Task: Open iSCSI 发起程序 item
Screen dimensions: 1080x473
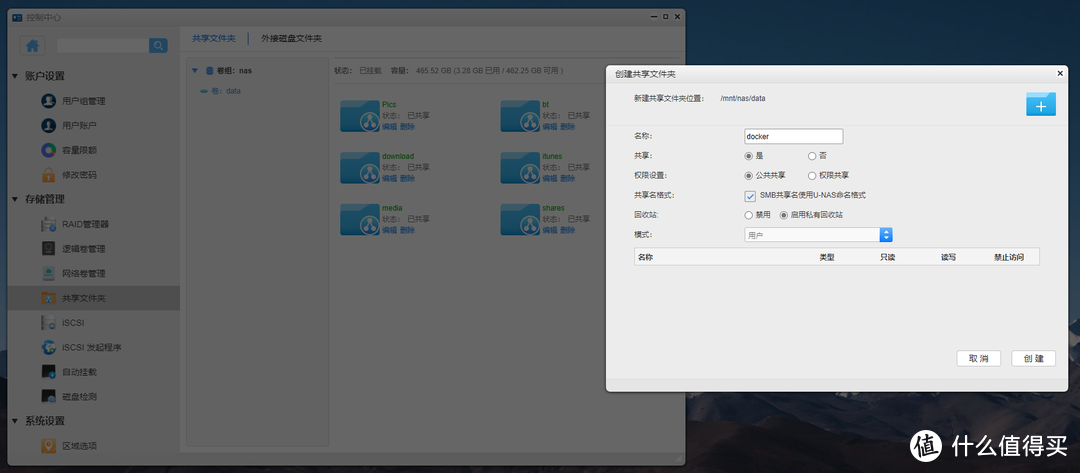Action: pyautogui.click(x=91, y=347)
